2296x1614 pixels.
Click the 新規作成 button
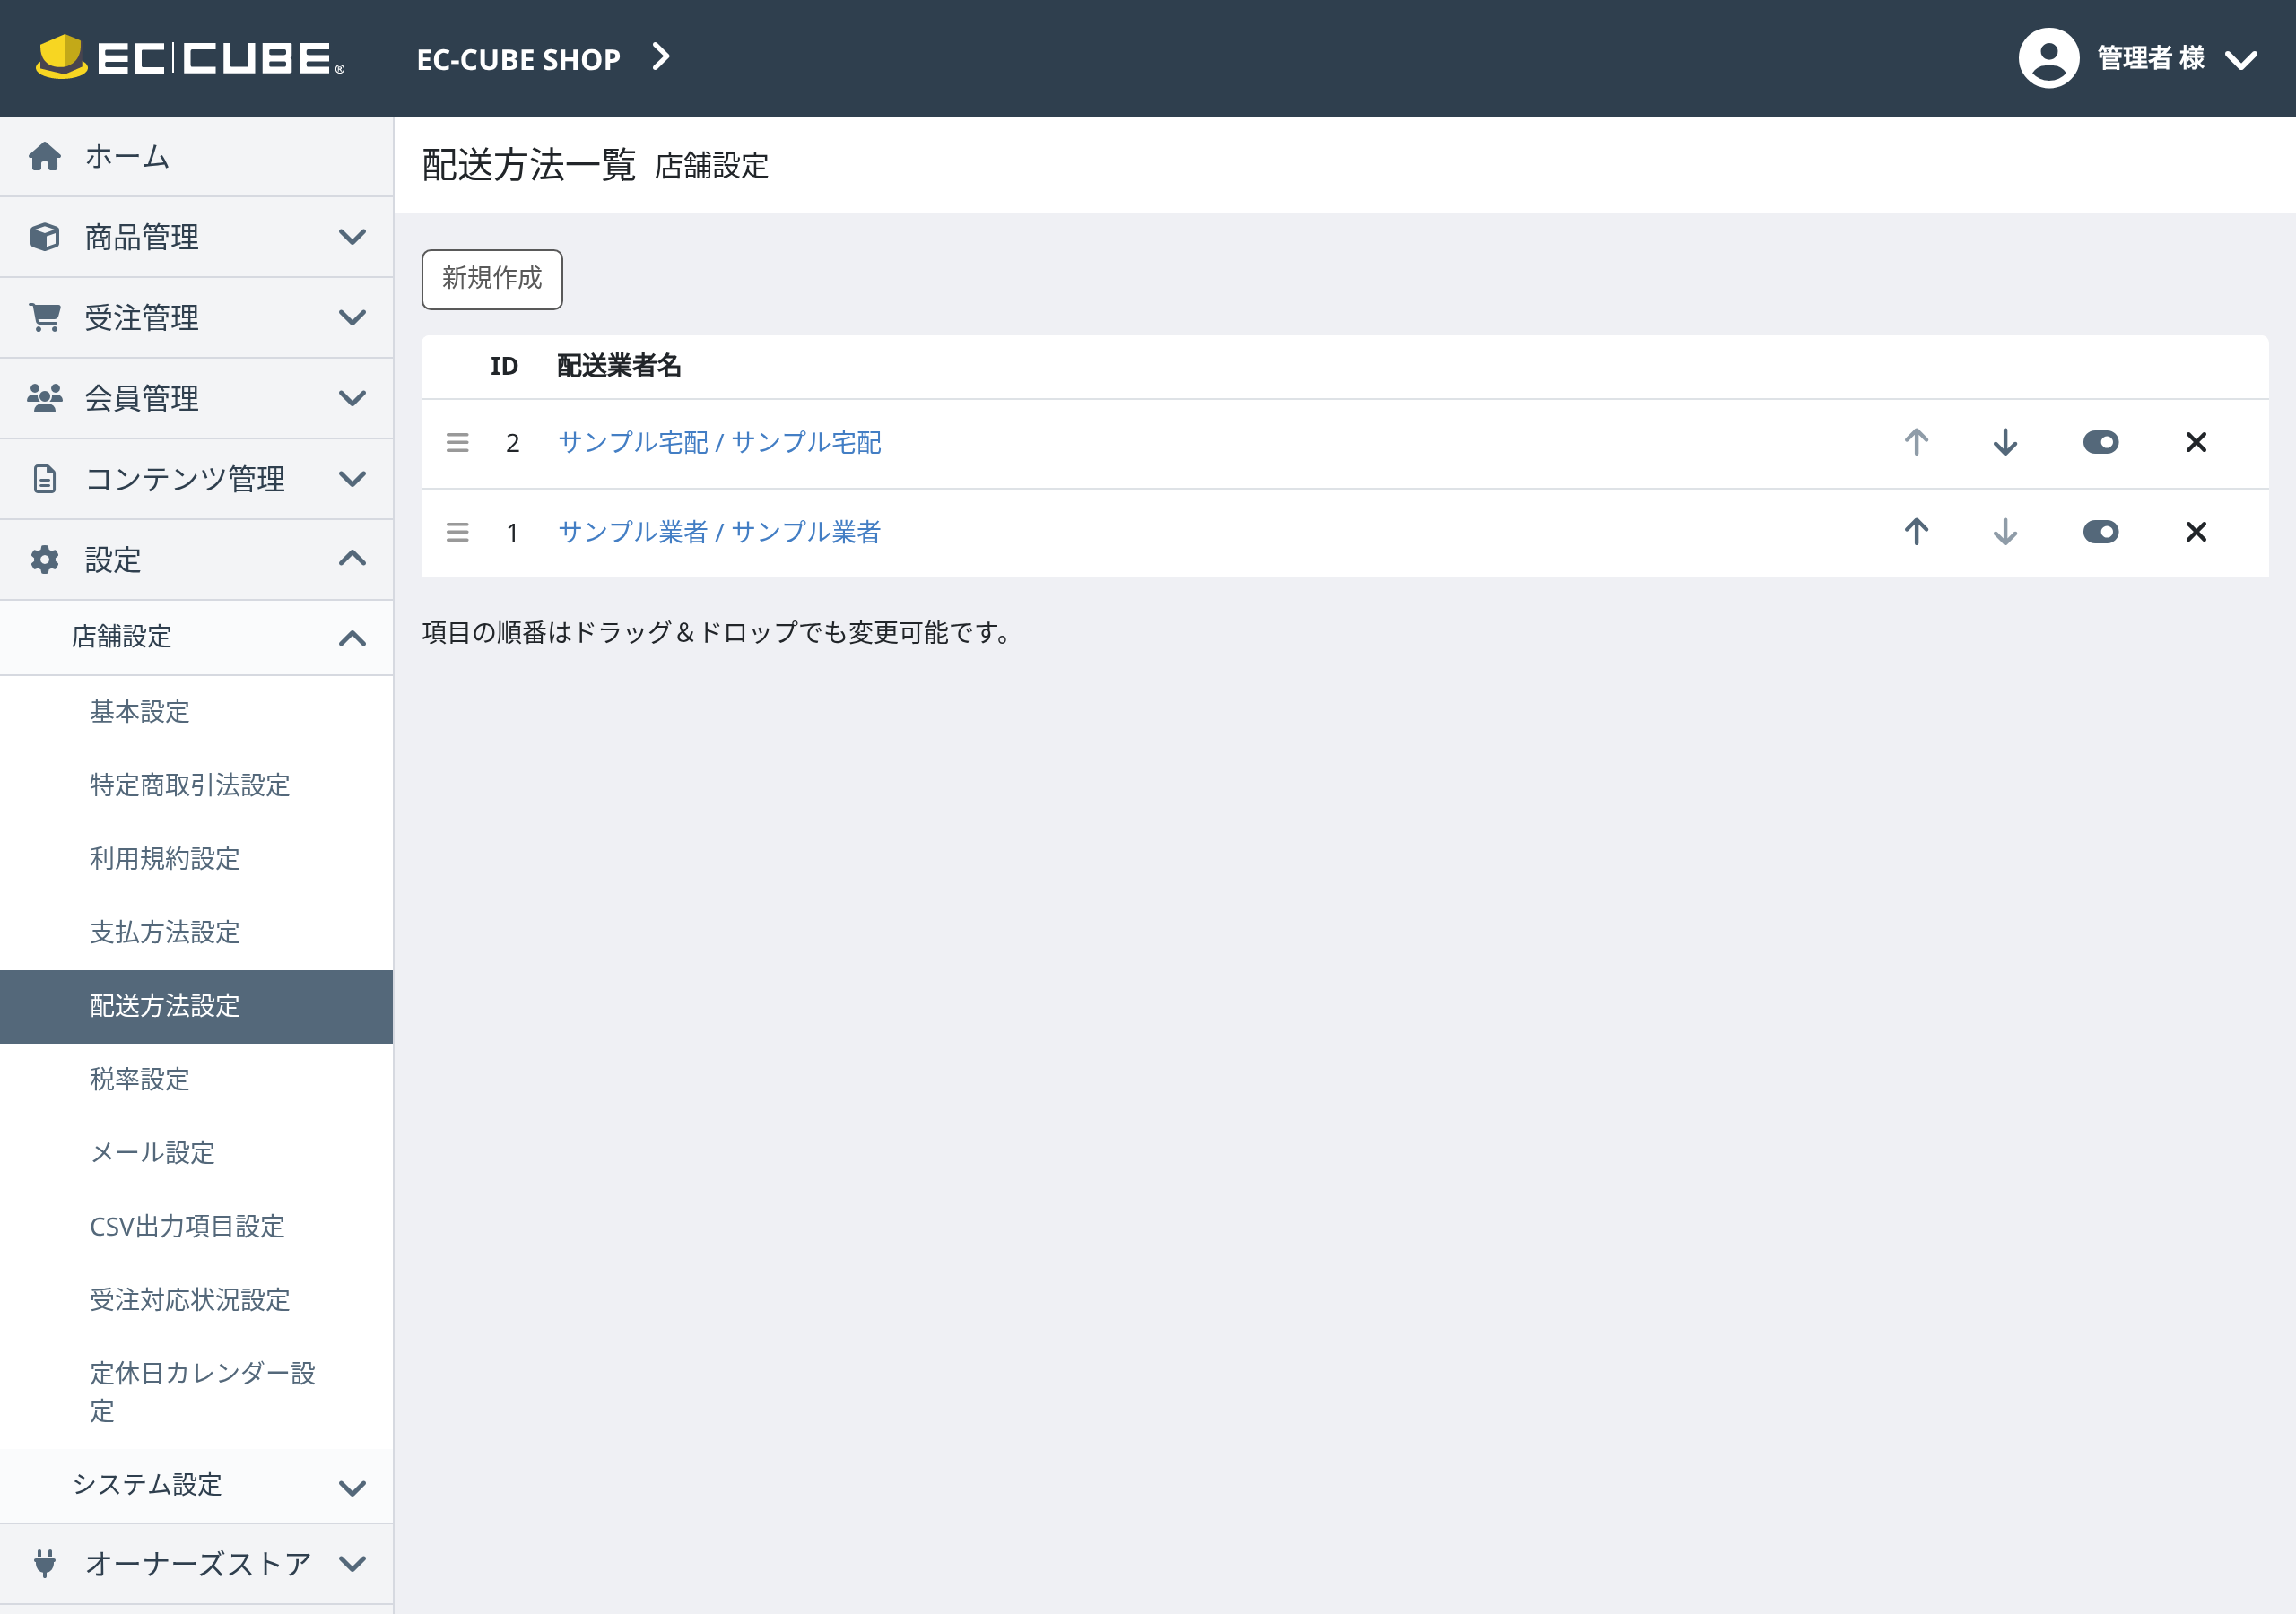click(492, 279)
